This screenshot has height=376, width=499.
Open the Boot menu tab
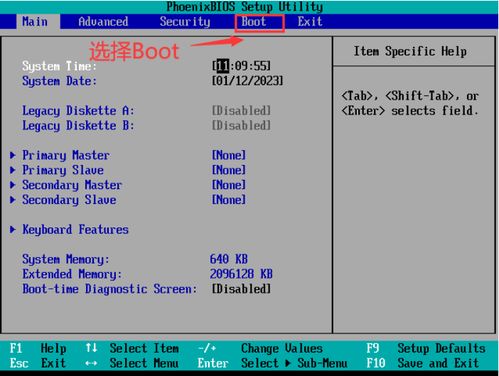click(254, 22)
